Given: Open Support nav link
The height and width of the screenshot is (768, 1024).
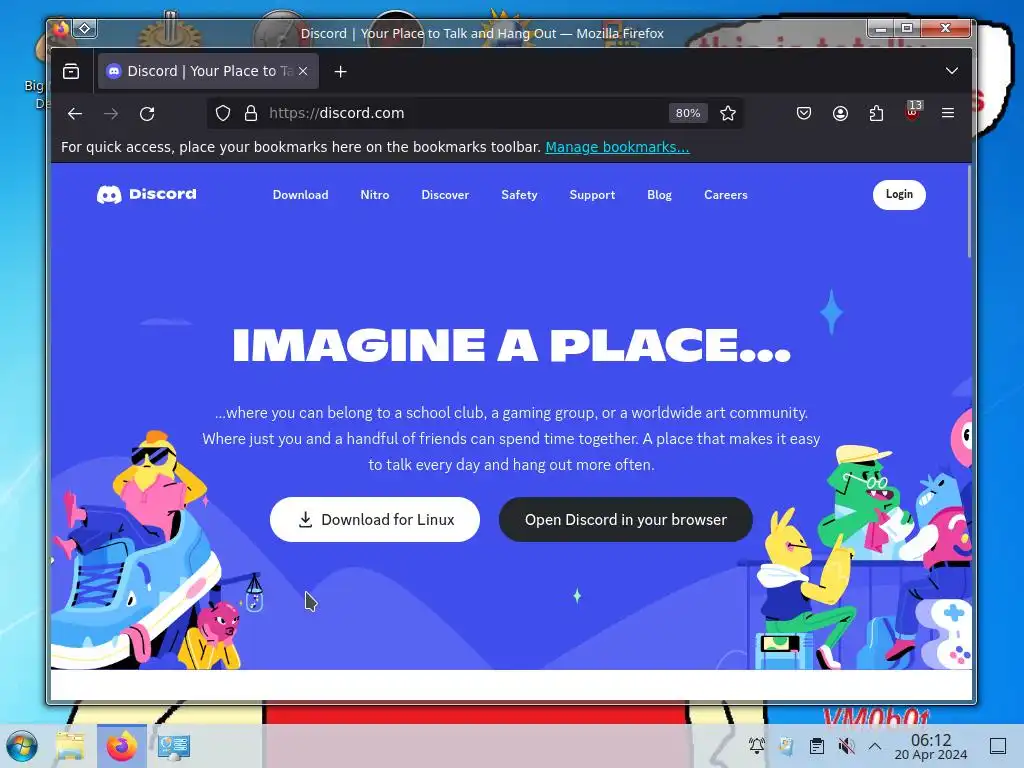Looking at the screenshot, I should [x=592, y=195].
